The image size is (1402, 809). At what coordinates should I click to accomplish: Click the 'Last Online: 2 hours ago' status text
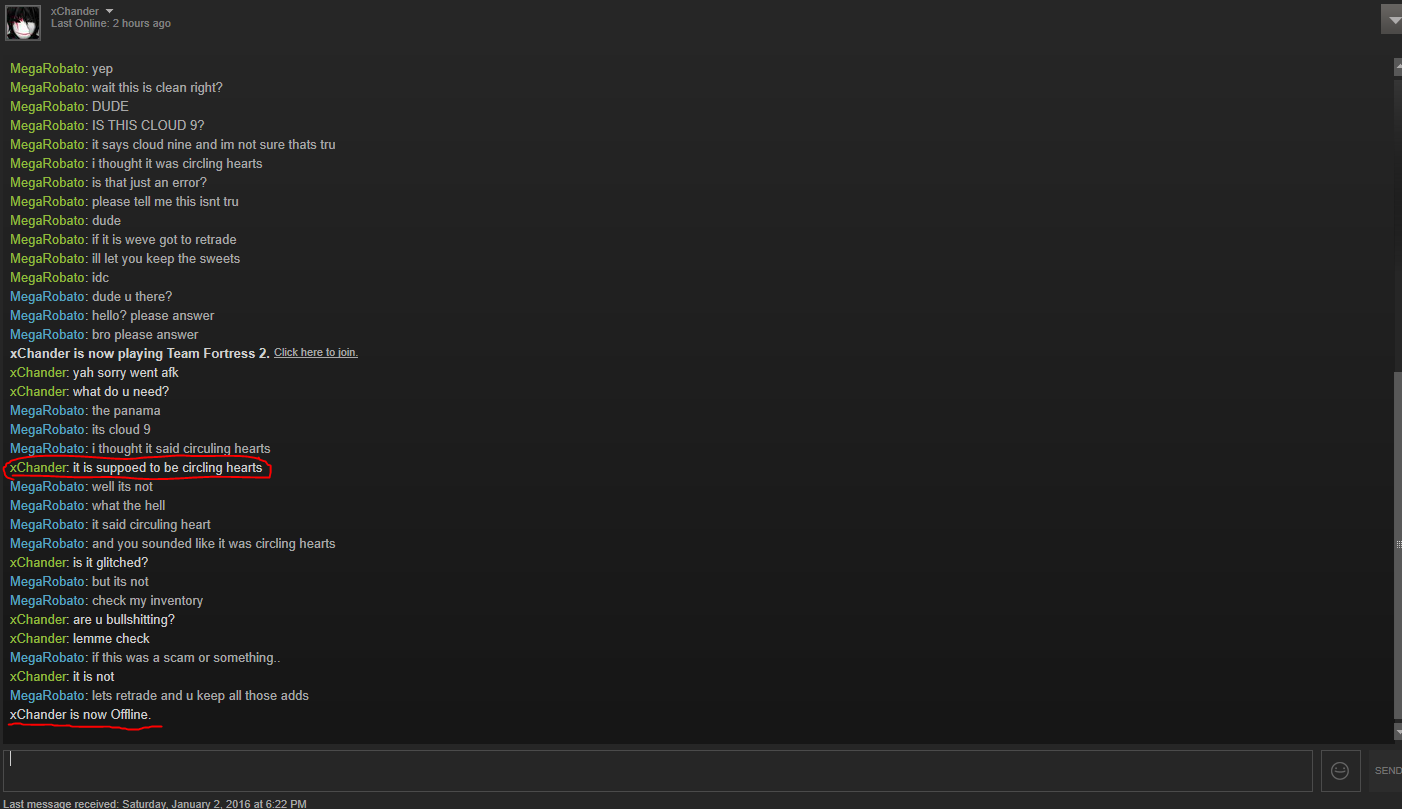tap(111, 23)
